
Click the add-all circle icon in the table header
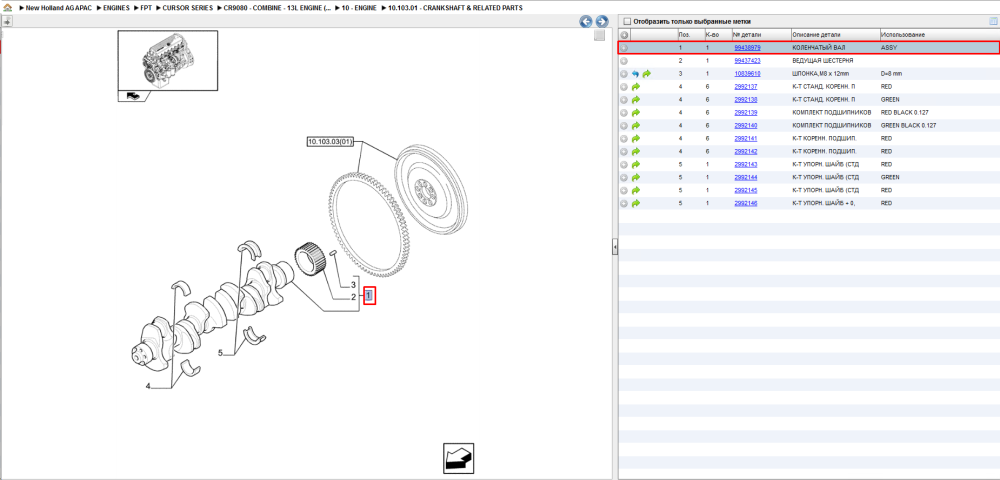coord(624,35)
